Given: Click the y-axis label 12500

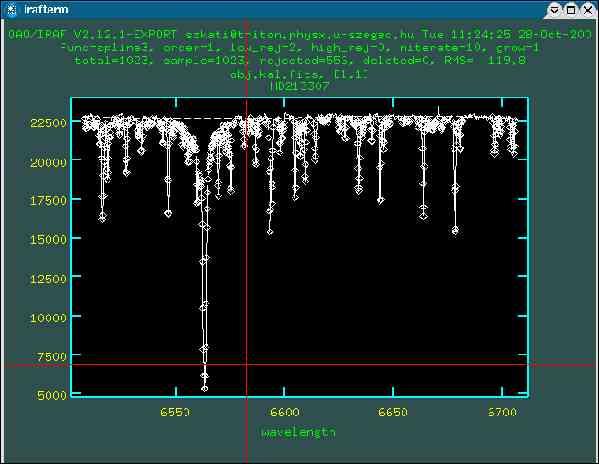Looking at the screenshot, I should pyautogui.click(x=48, y=278).
